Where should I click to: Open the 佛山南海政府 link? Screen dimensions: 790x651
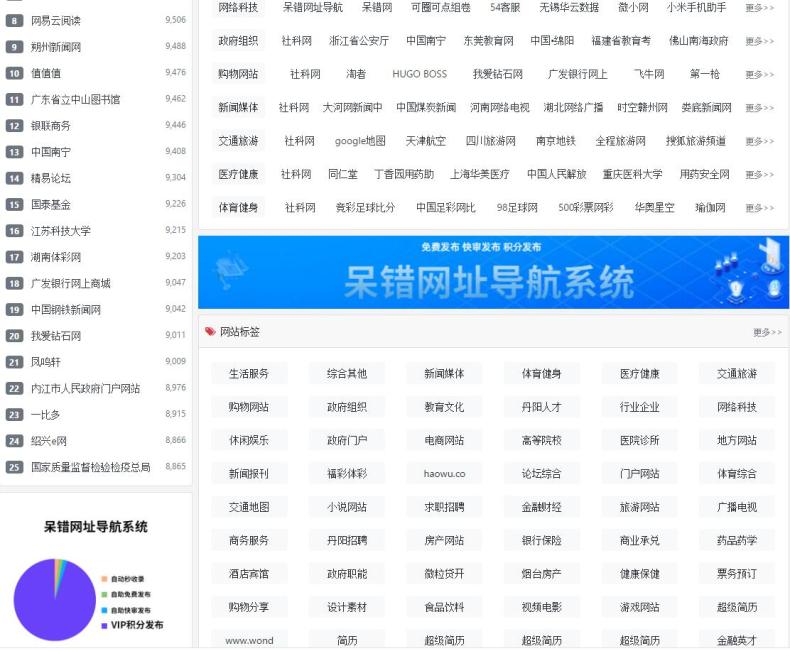coord(698,41)
